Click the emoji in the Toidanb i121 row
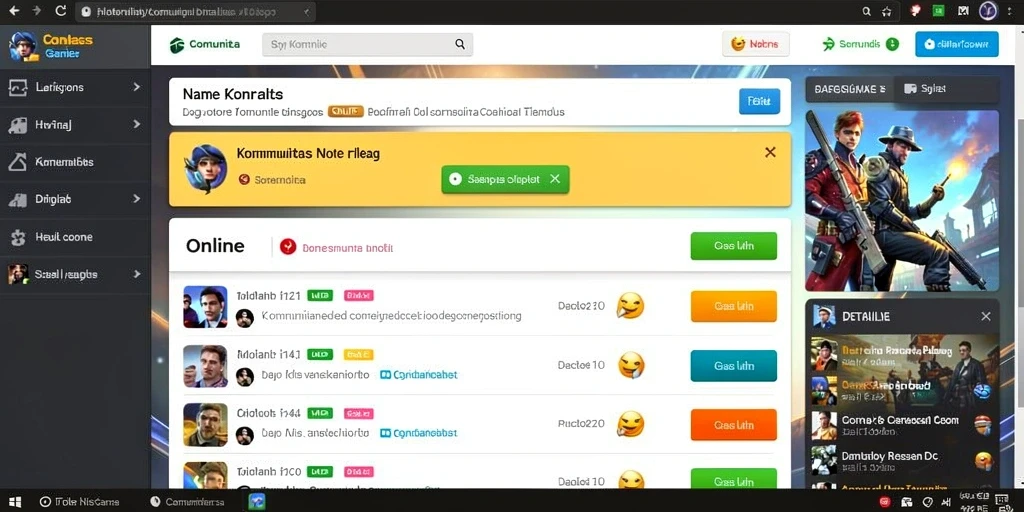 (630, 306)
